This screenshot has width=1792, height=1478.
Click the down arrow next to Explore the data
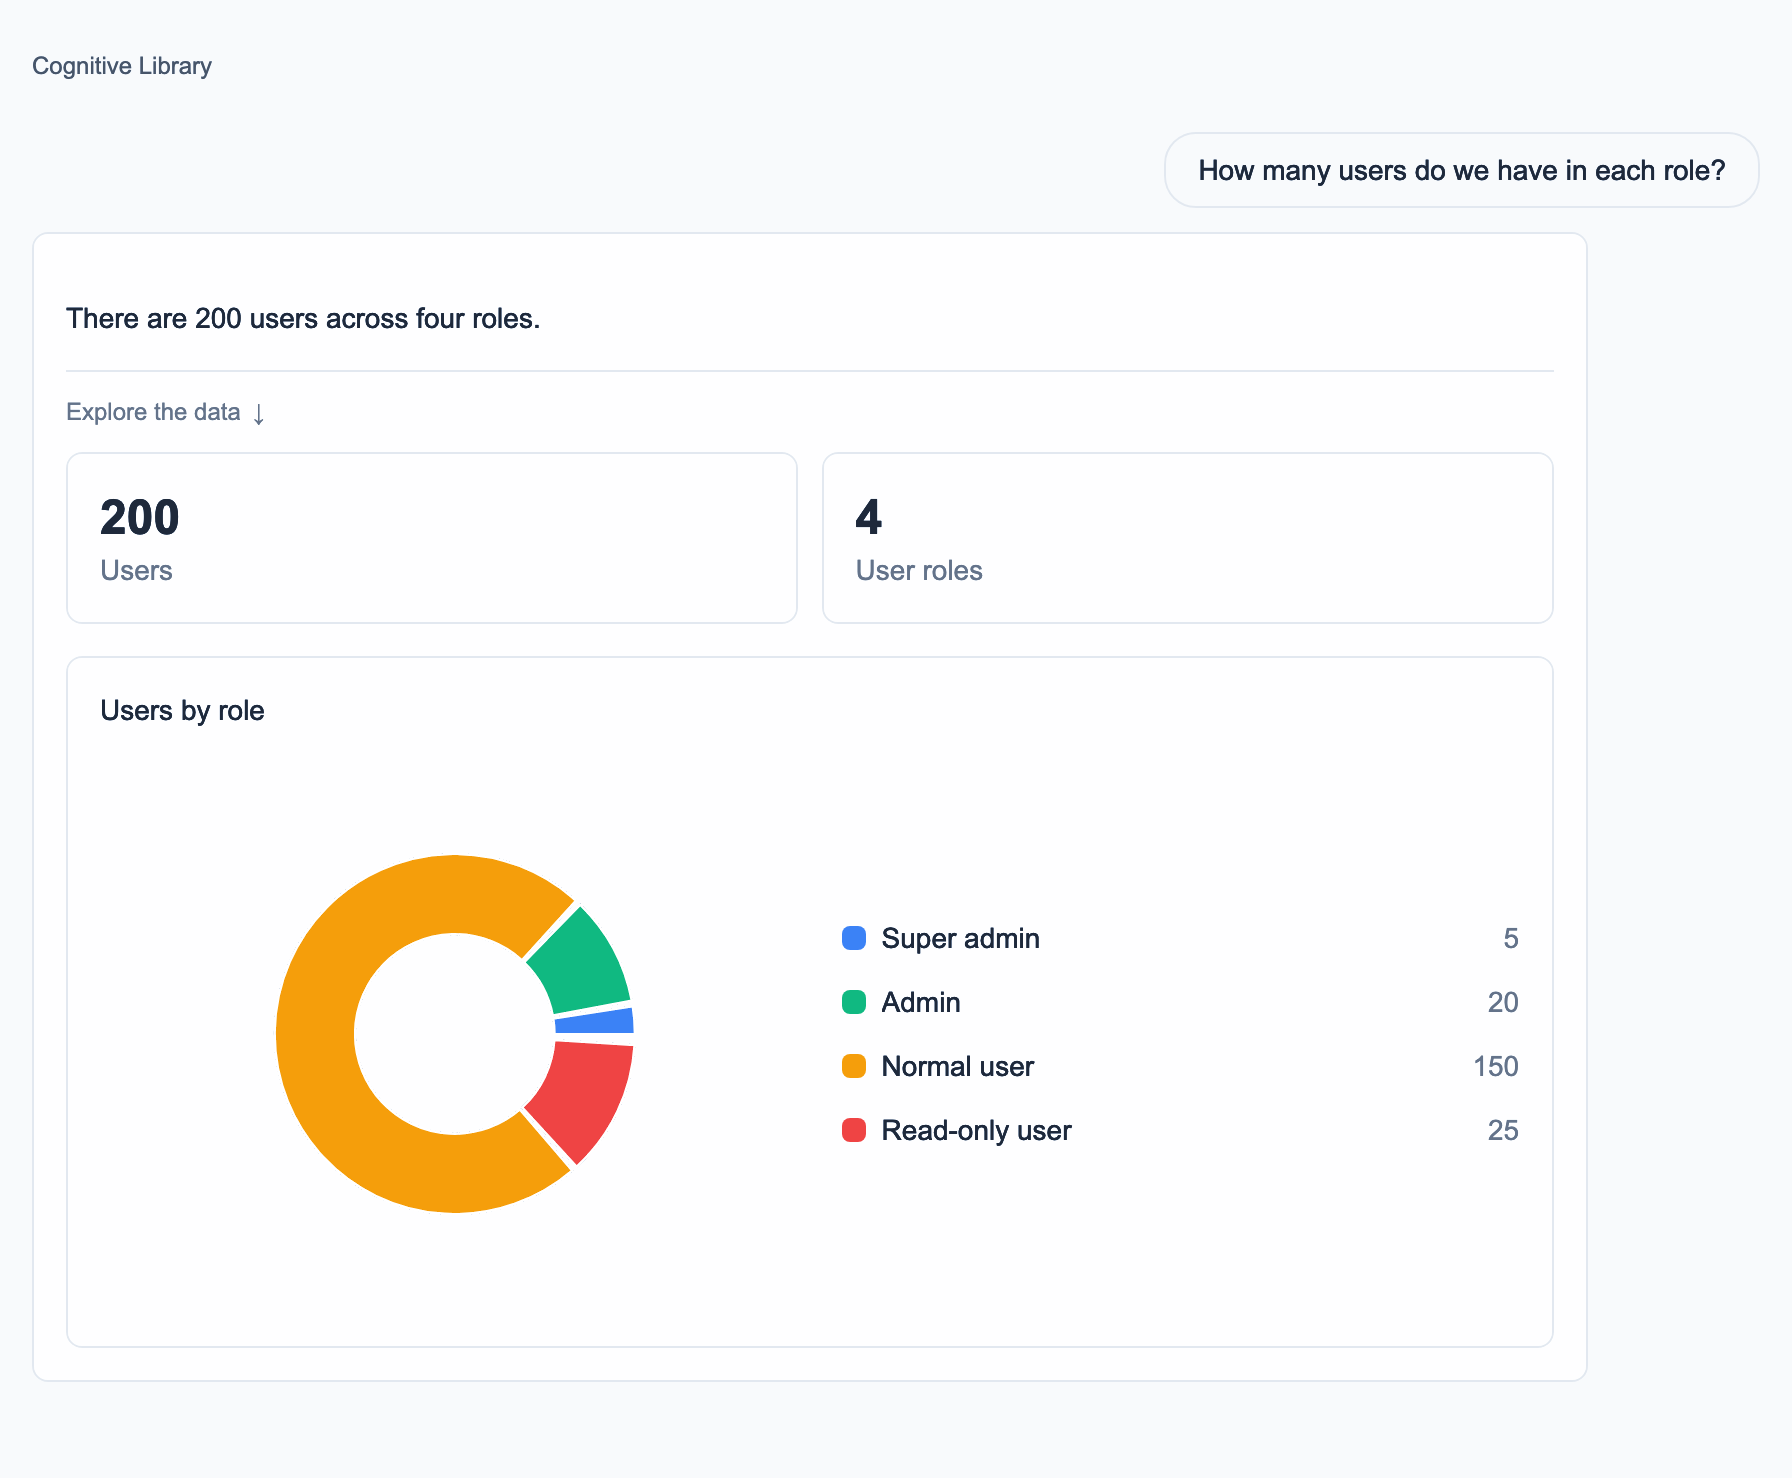point(259,413)
